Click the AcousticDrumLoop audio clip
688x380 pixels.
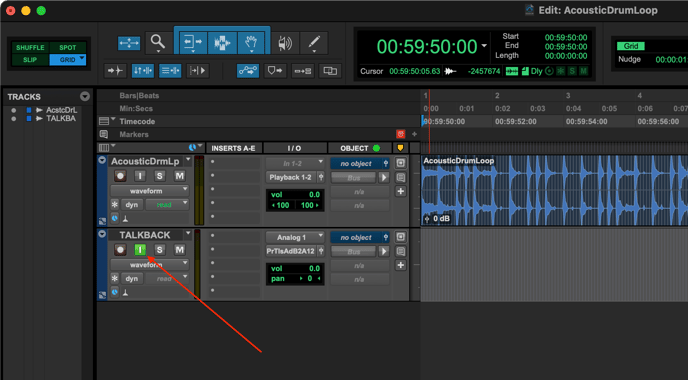click(554, 190)
